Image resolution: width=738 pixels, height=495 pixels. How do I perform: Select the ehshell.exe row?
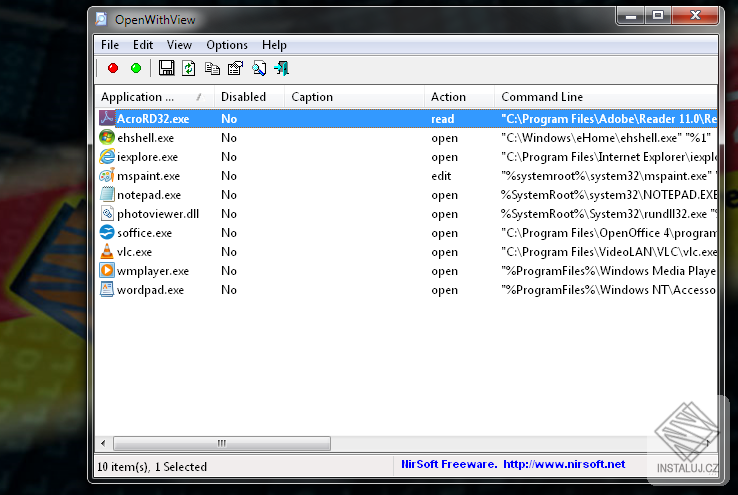(406, 138)
